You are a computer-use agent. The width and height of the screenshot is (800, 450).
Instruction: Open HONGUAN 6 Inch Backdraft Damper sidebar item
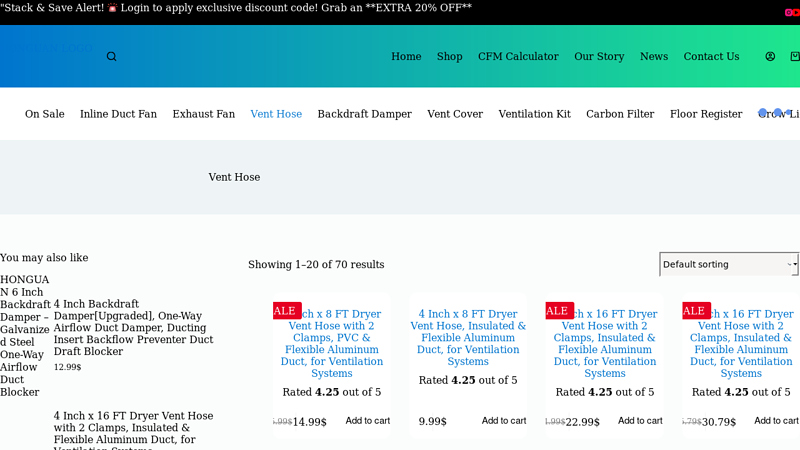click(25, 335)
